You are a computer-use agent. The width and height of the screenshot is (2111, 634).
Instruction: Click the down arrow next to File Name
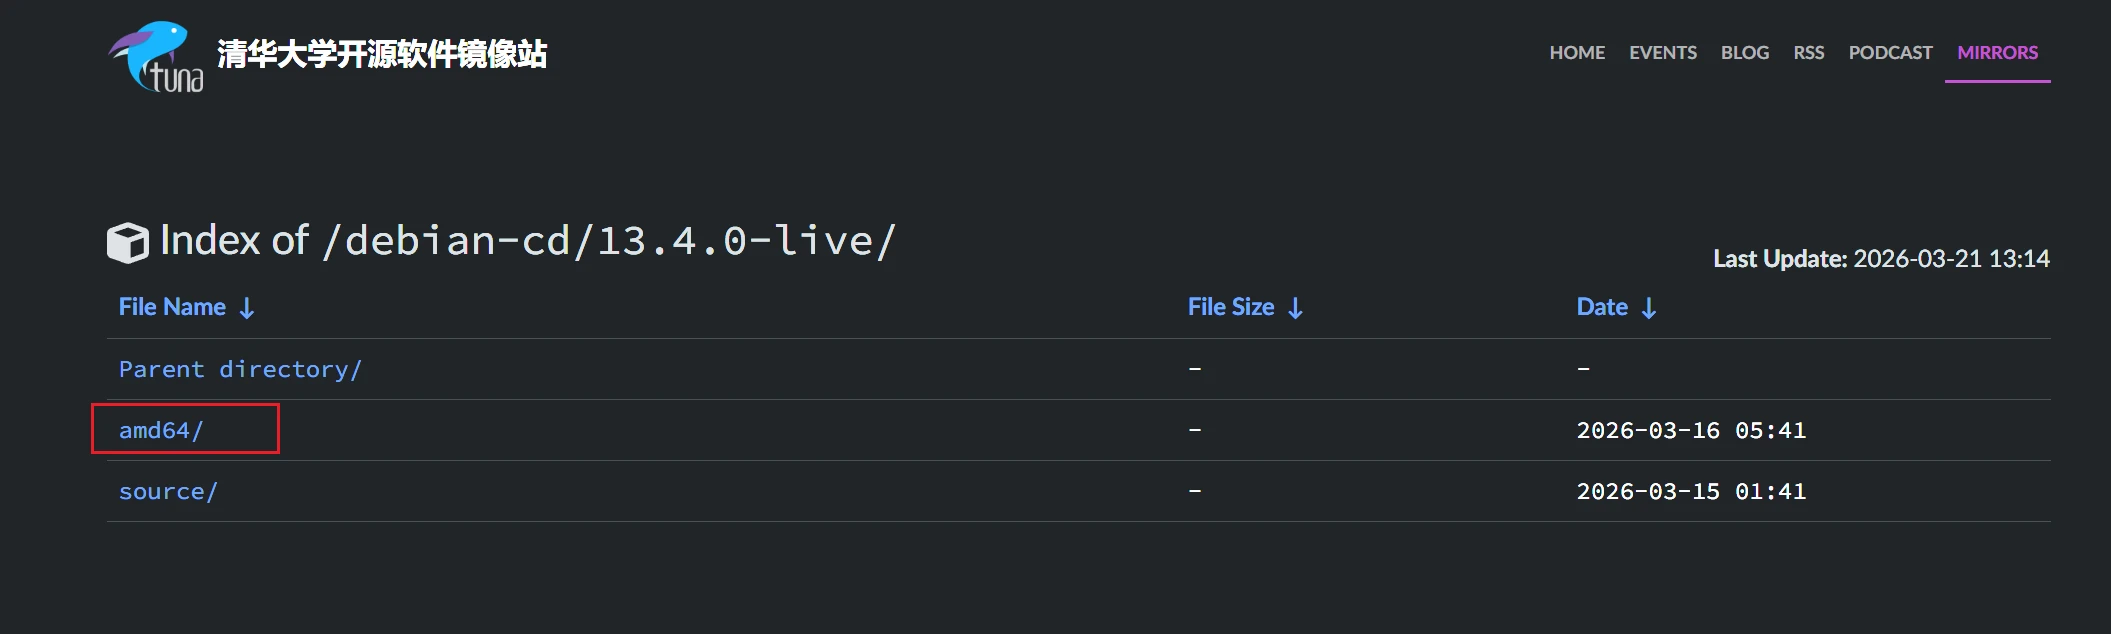tap(247, 308)
